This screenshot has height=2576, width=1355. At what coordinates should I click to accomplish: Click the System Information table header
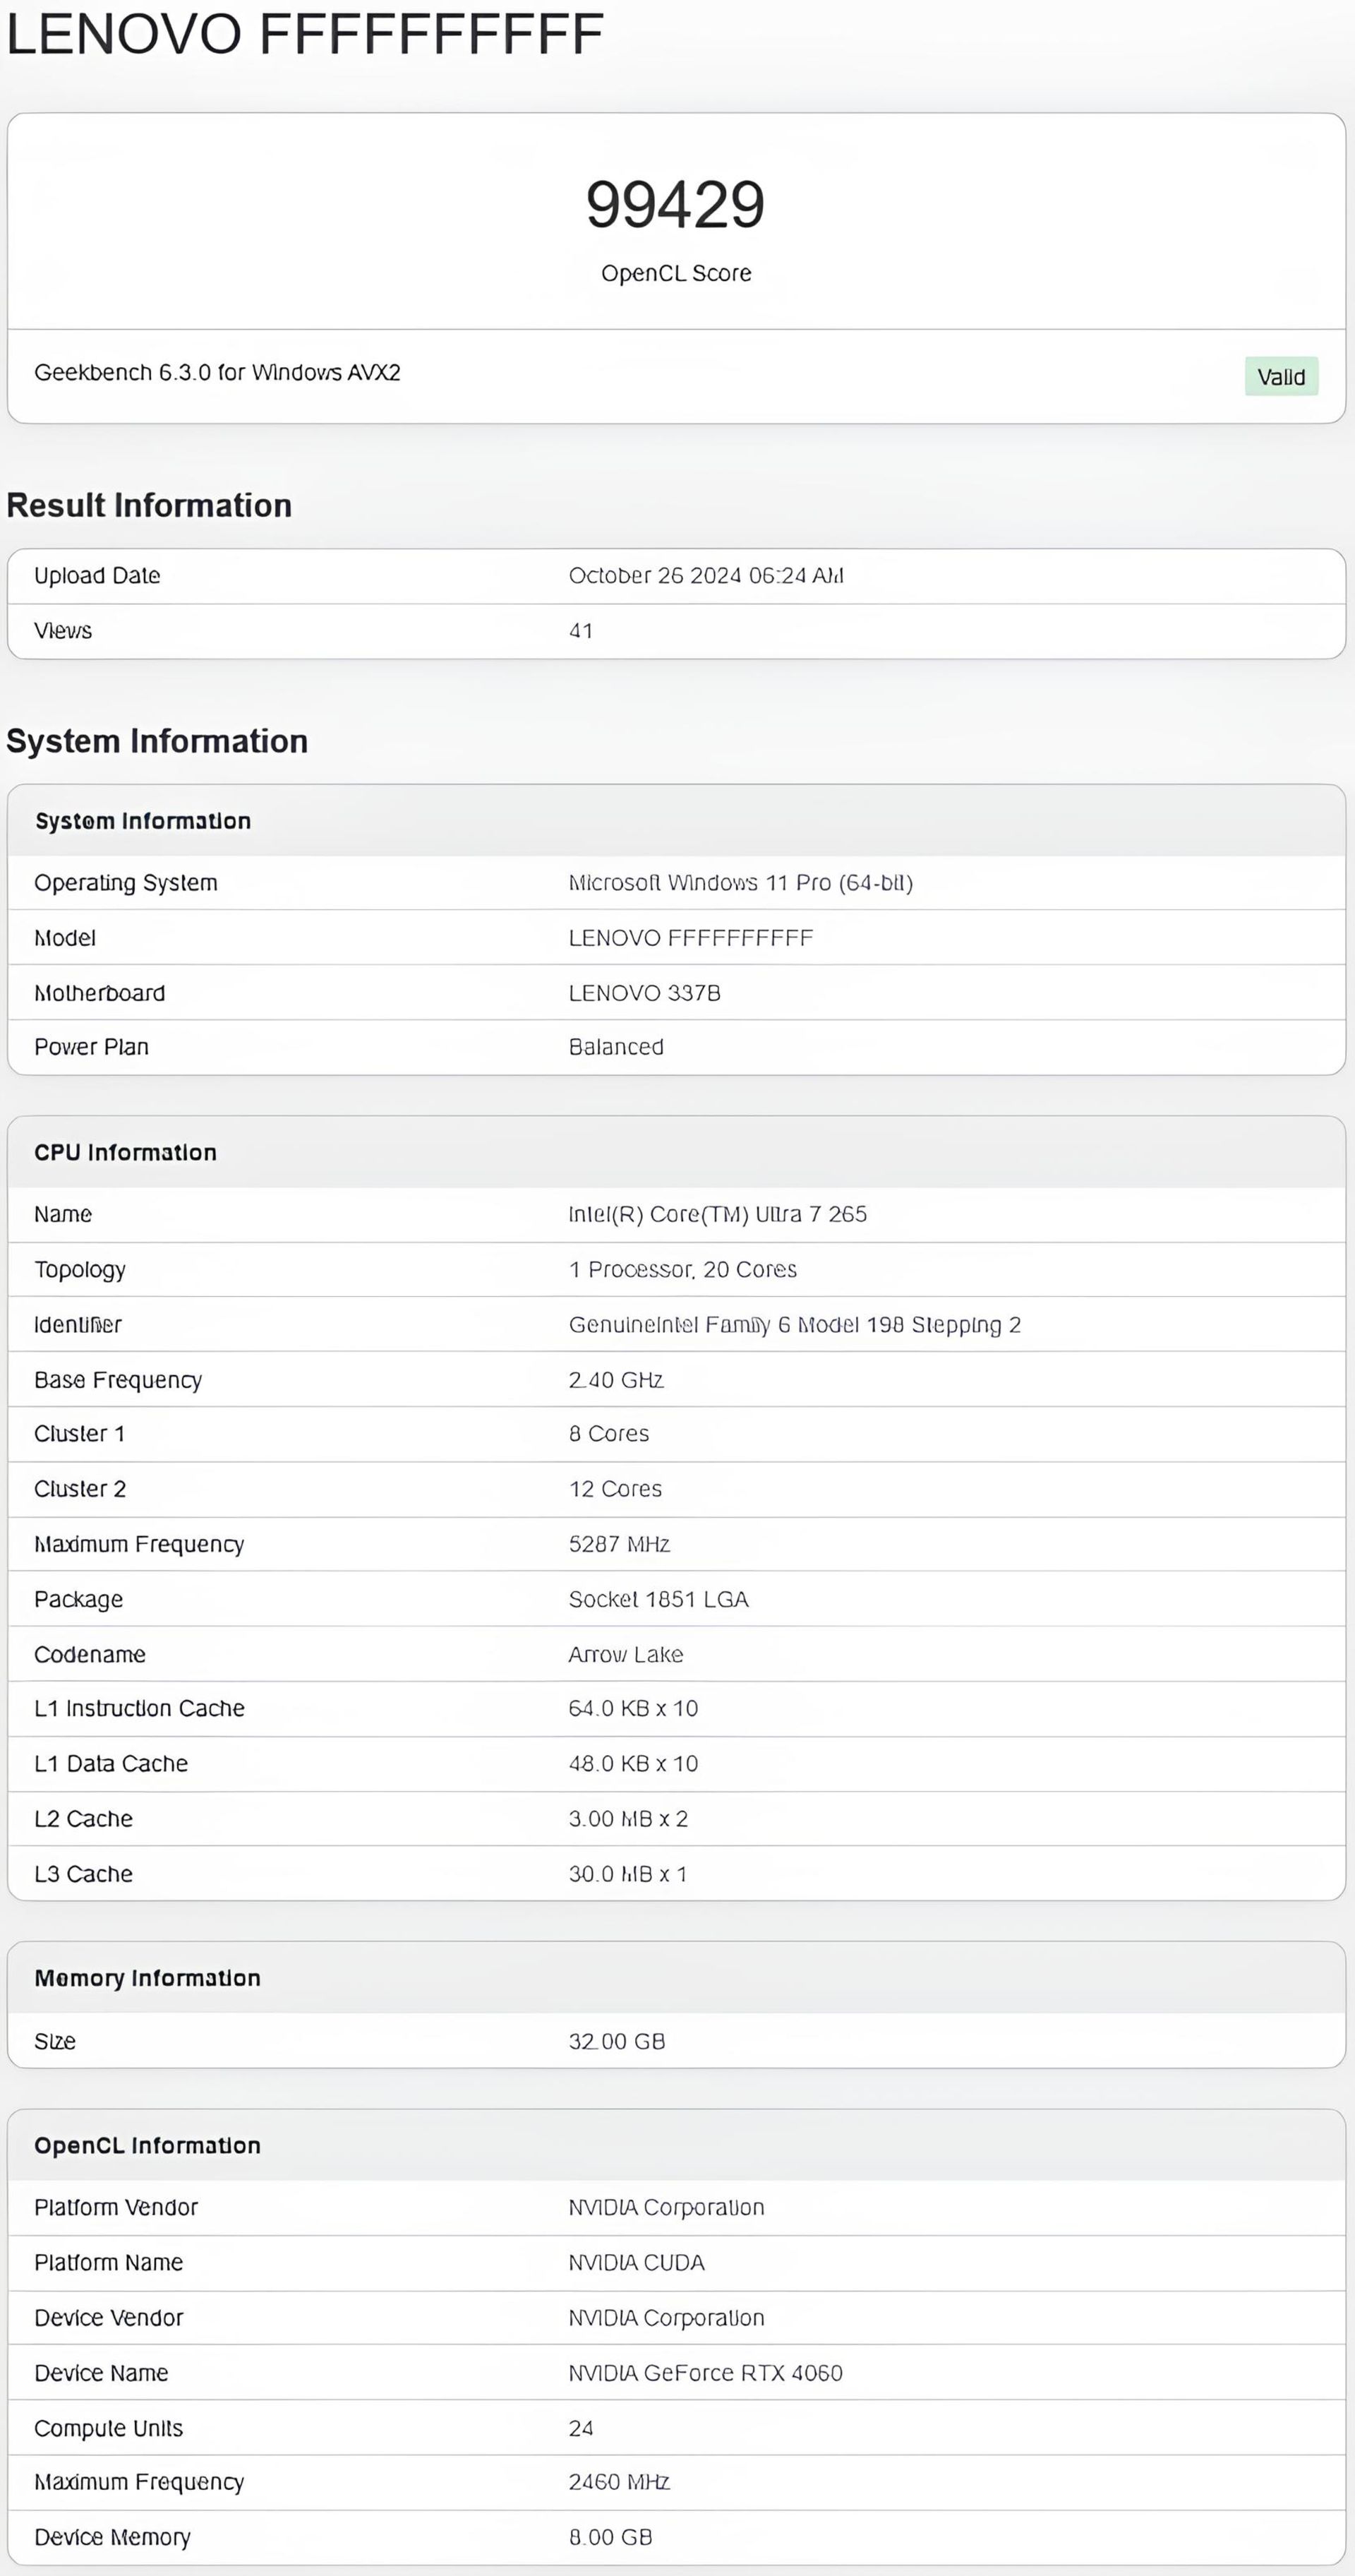point(142,821)
